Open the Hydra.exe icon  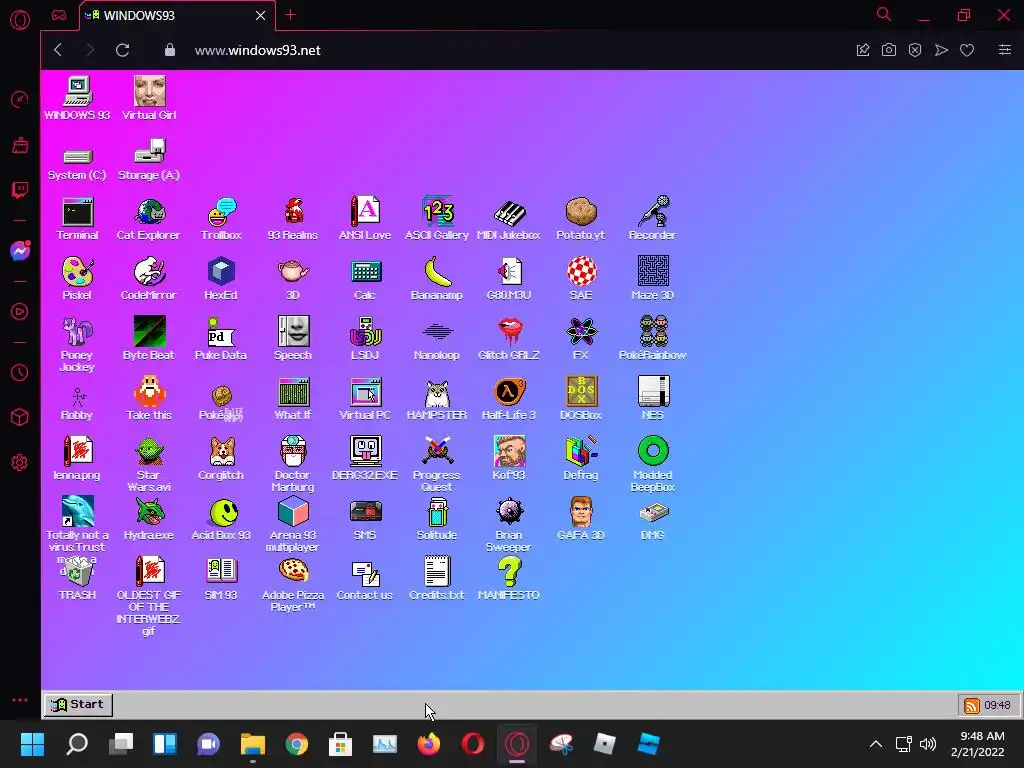pos(149,519)
